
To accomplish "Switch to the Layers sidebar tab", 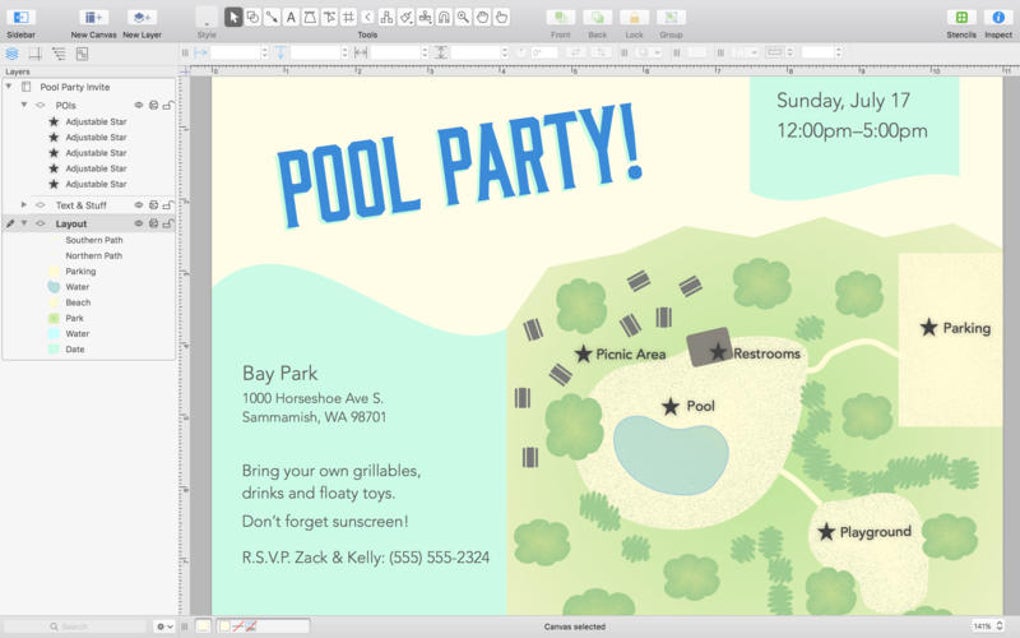I will coord(12,54).
